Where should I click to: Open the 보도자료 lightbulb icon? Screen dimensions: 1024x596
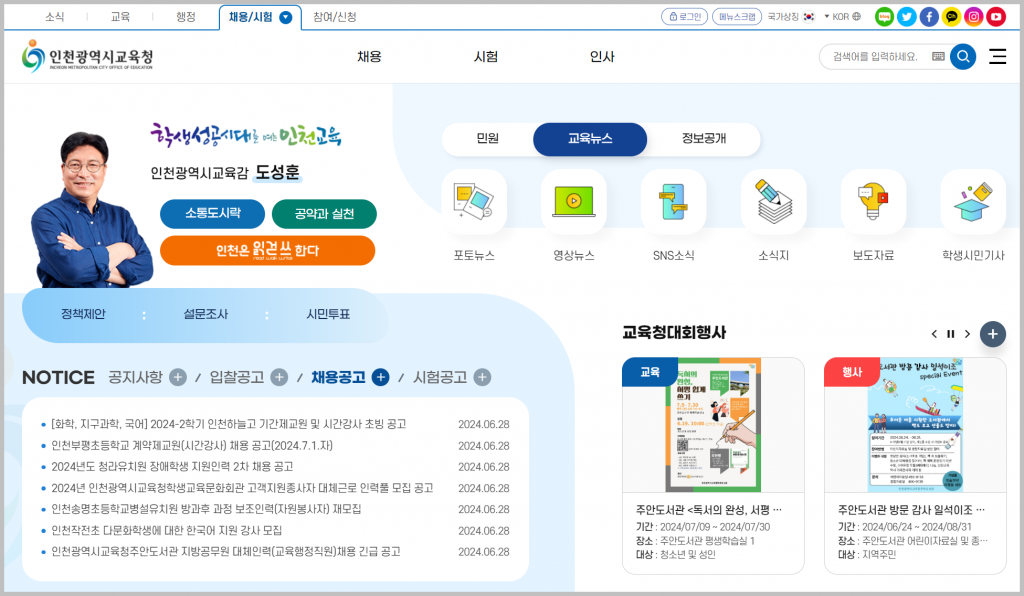[x=873, y=202]
